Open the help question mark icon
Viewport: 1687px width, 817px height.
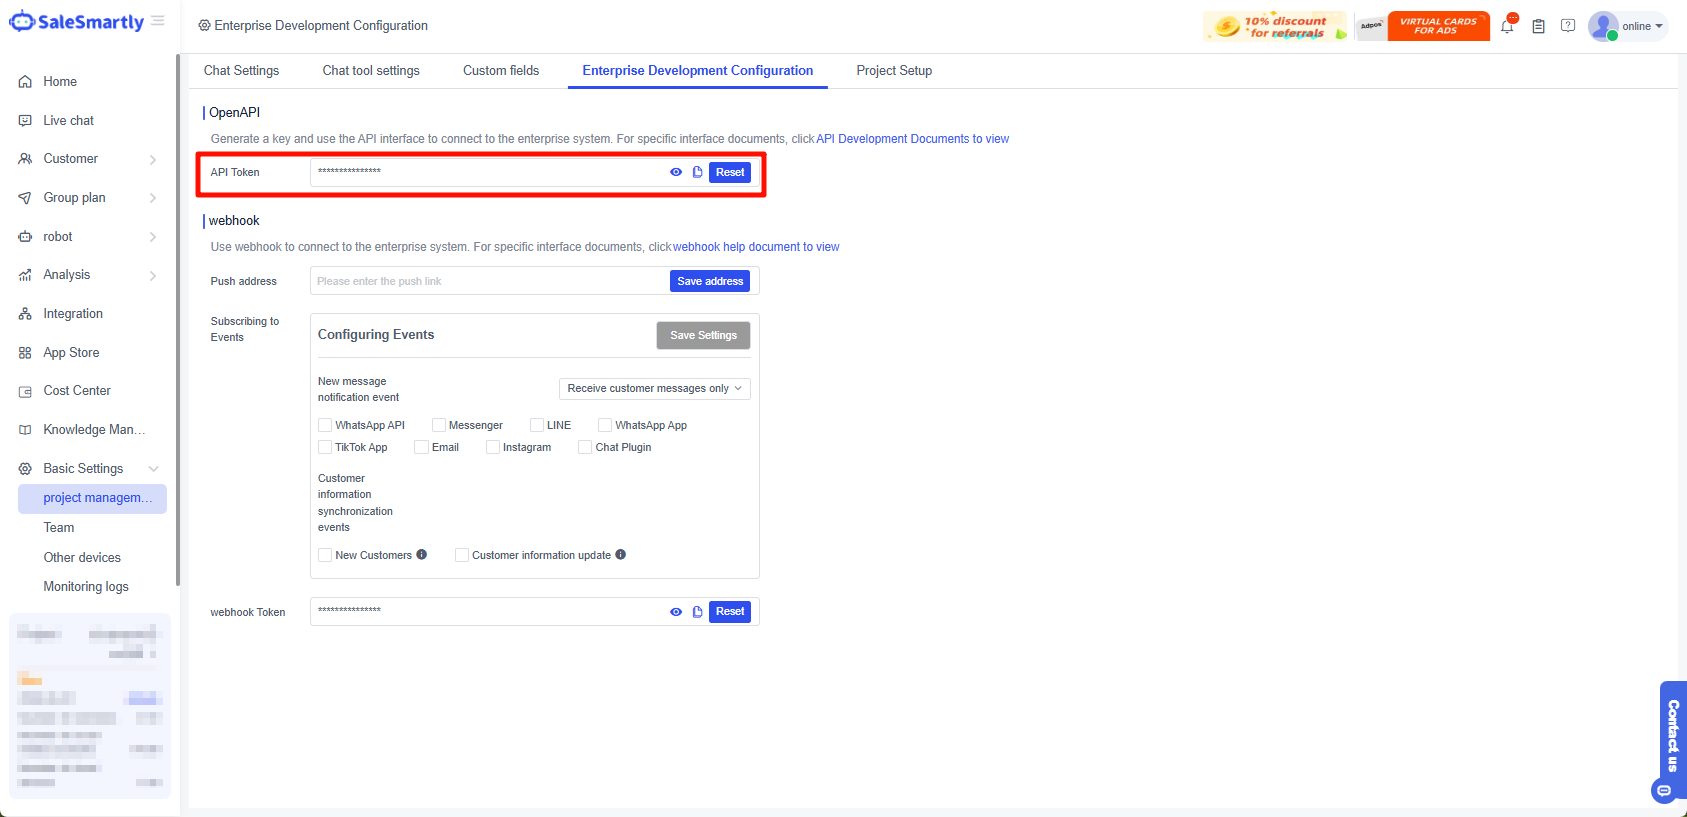click(x=1568, y=26)
